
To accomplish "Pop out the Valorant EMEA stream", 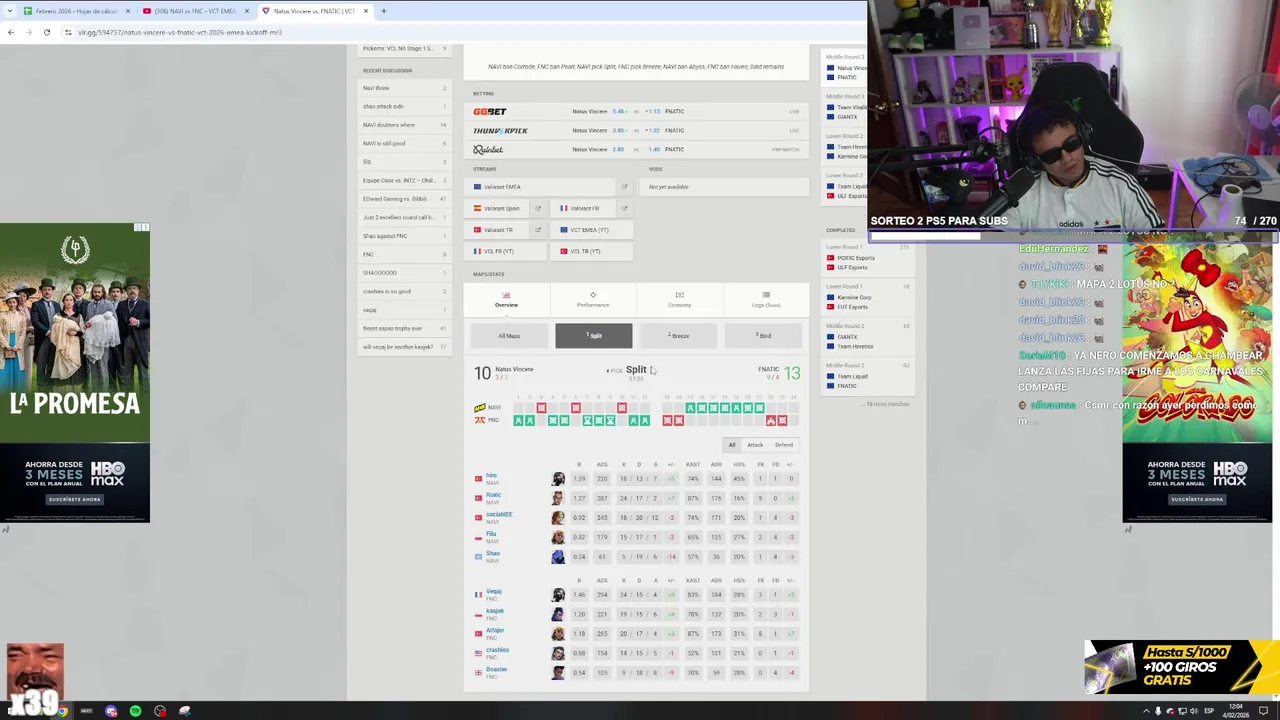I will click(624, 187).
